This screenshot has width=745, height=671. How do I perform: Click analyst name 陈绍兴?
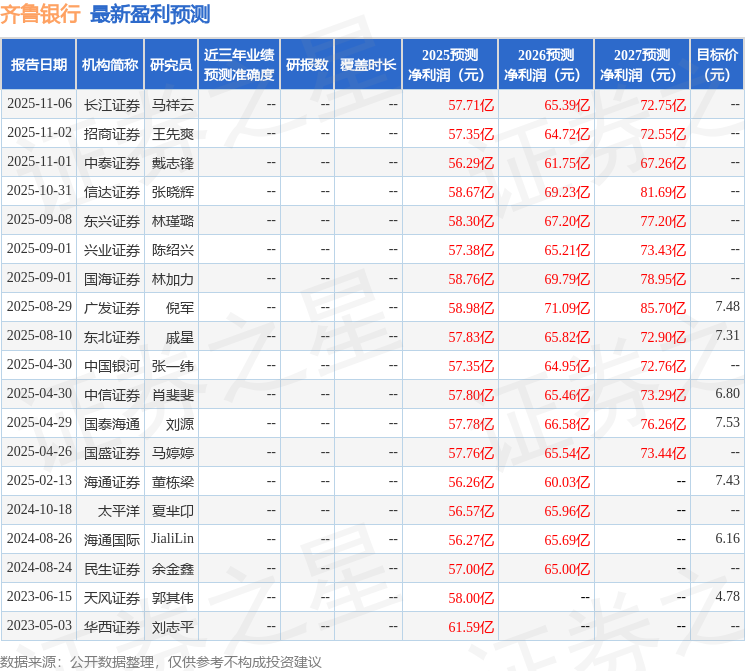click(x=173, y=250)
